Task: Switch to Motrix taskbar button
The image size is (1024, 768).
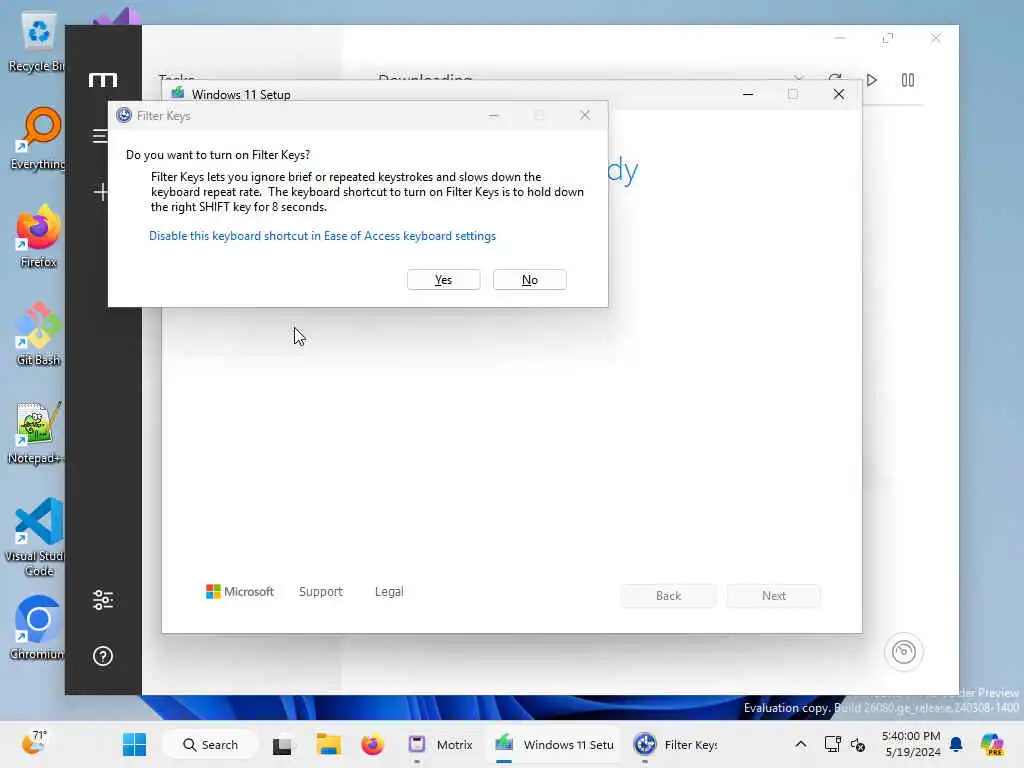Action: [x=440, y=744]
